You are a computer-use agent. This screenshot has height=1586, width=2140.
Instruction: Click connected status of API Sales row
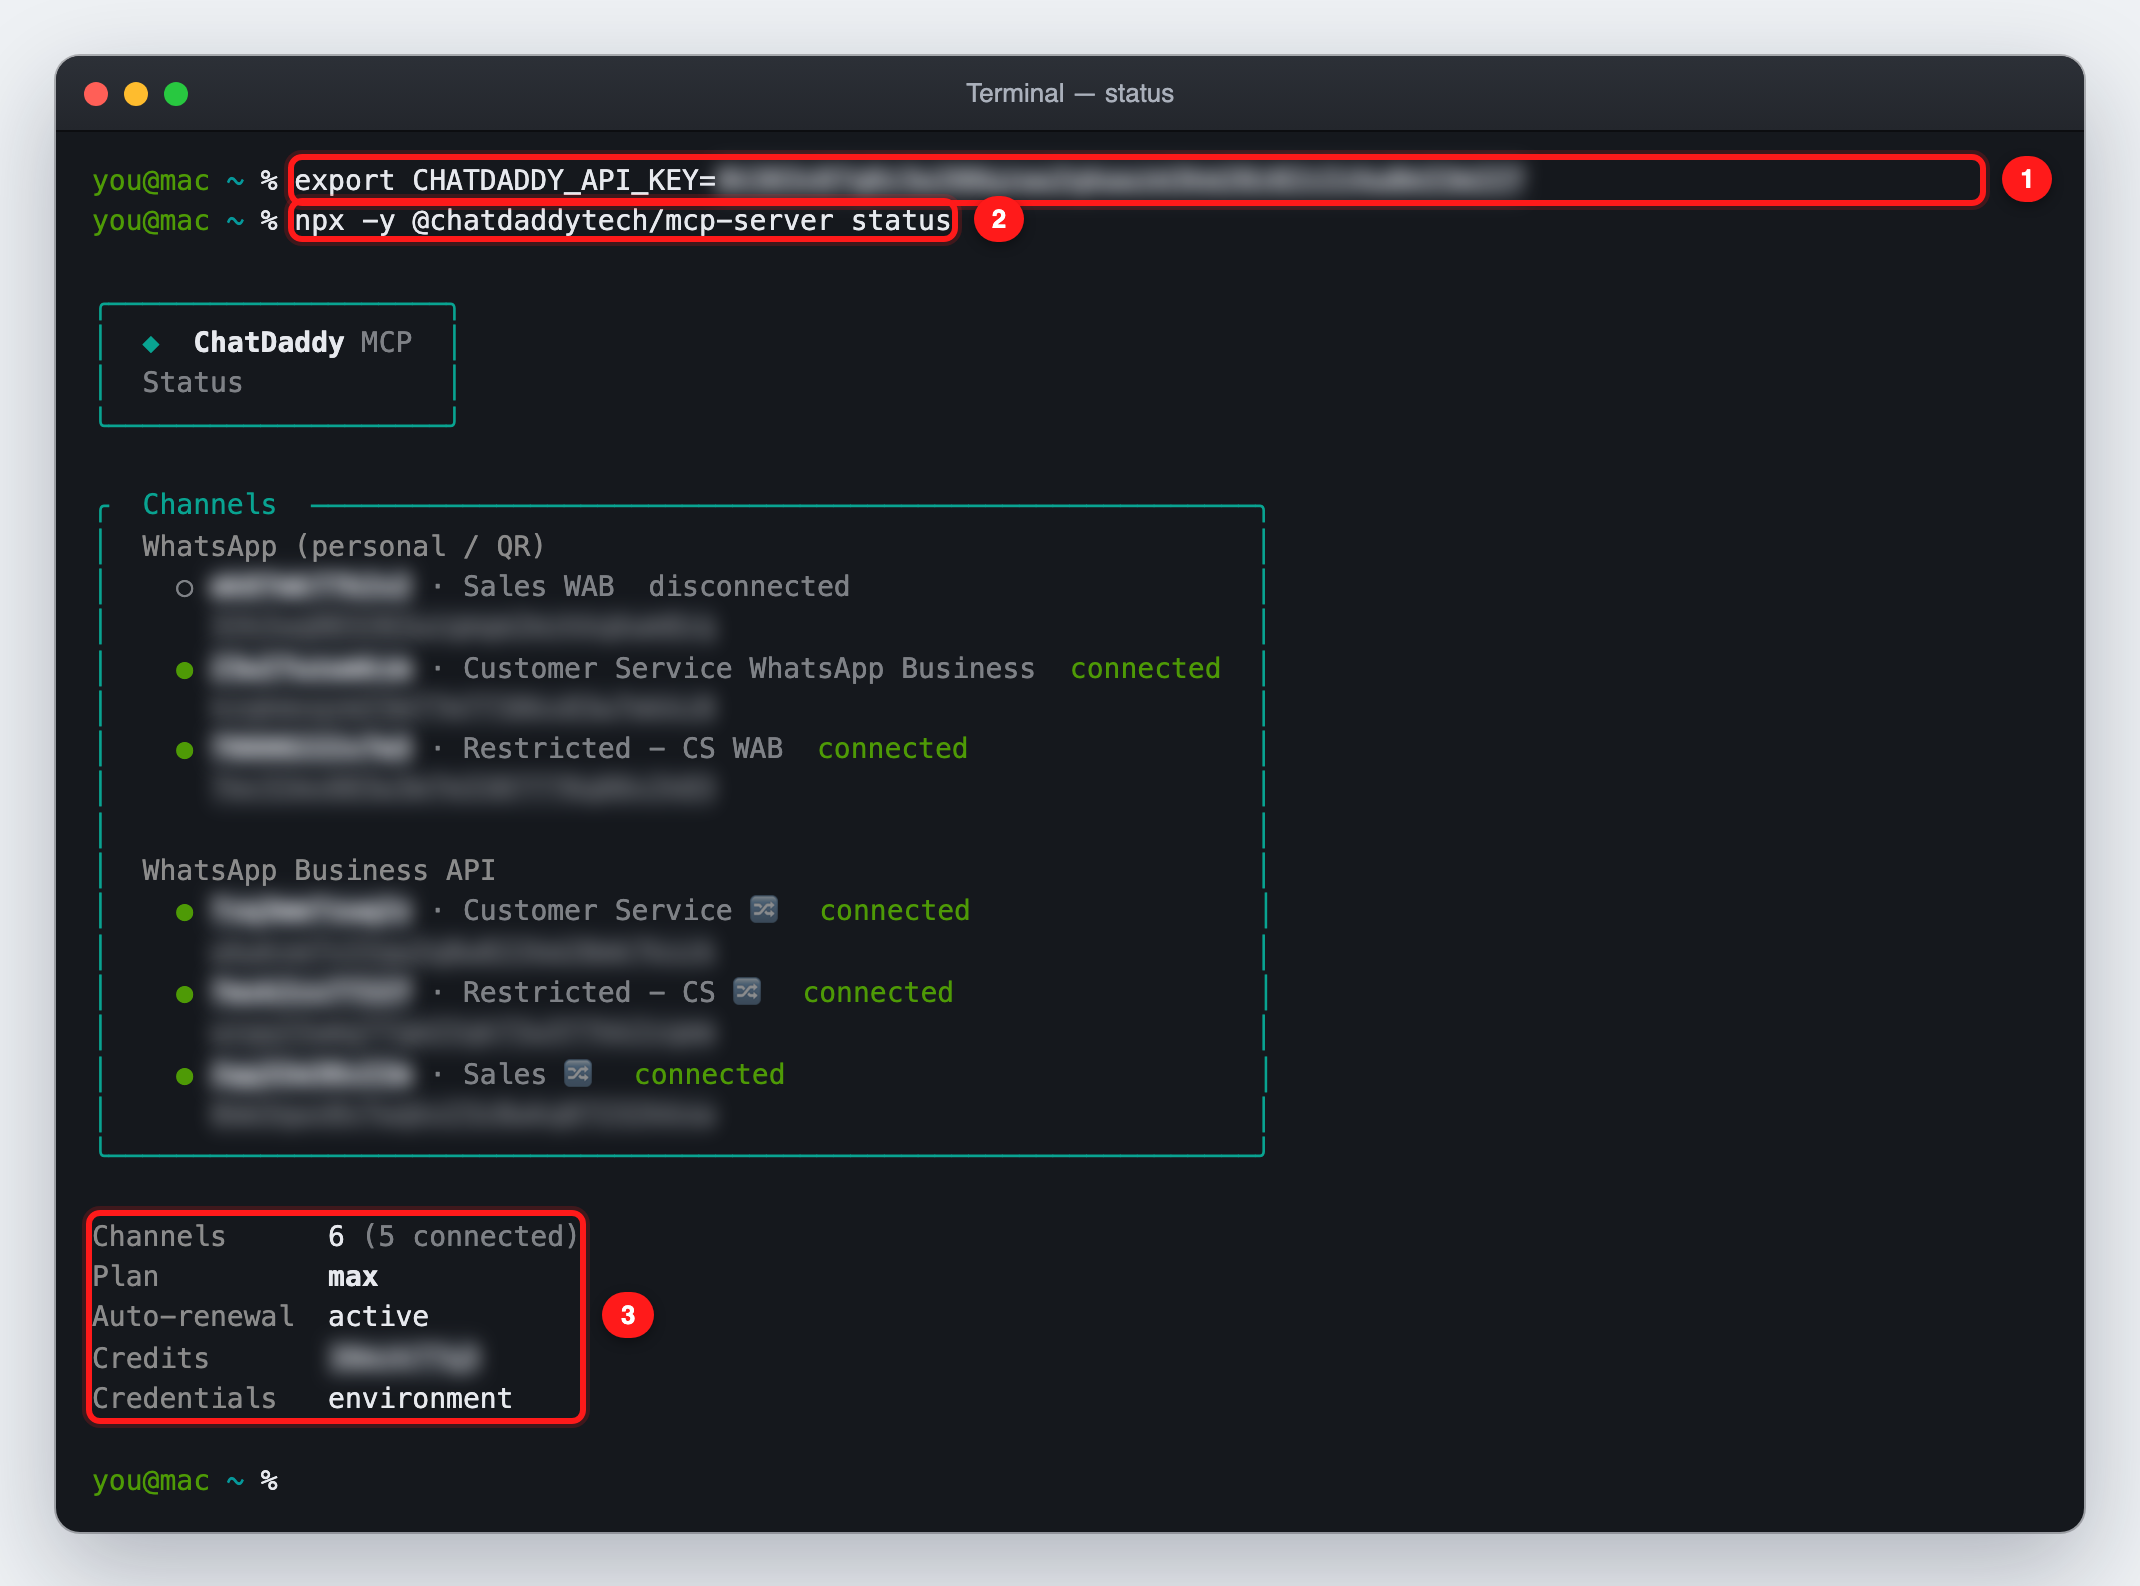coord(710,1074)
